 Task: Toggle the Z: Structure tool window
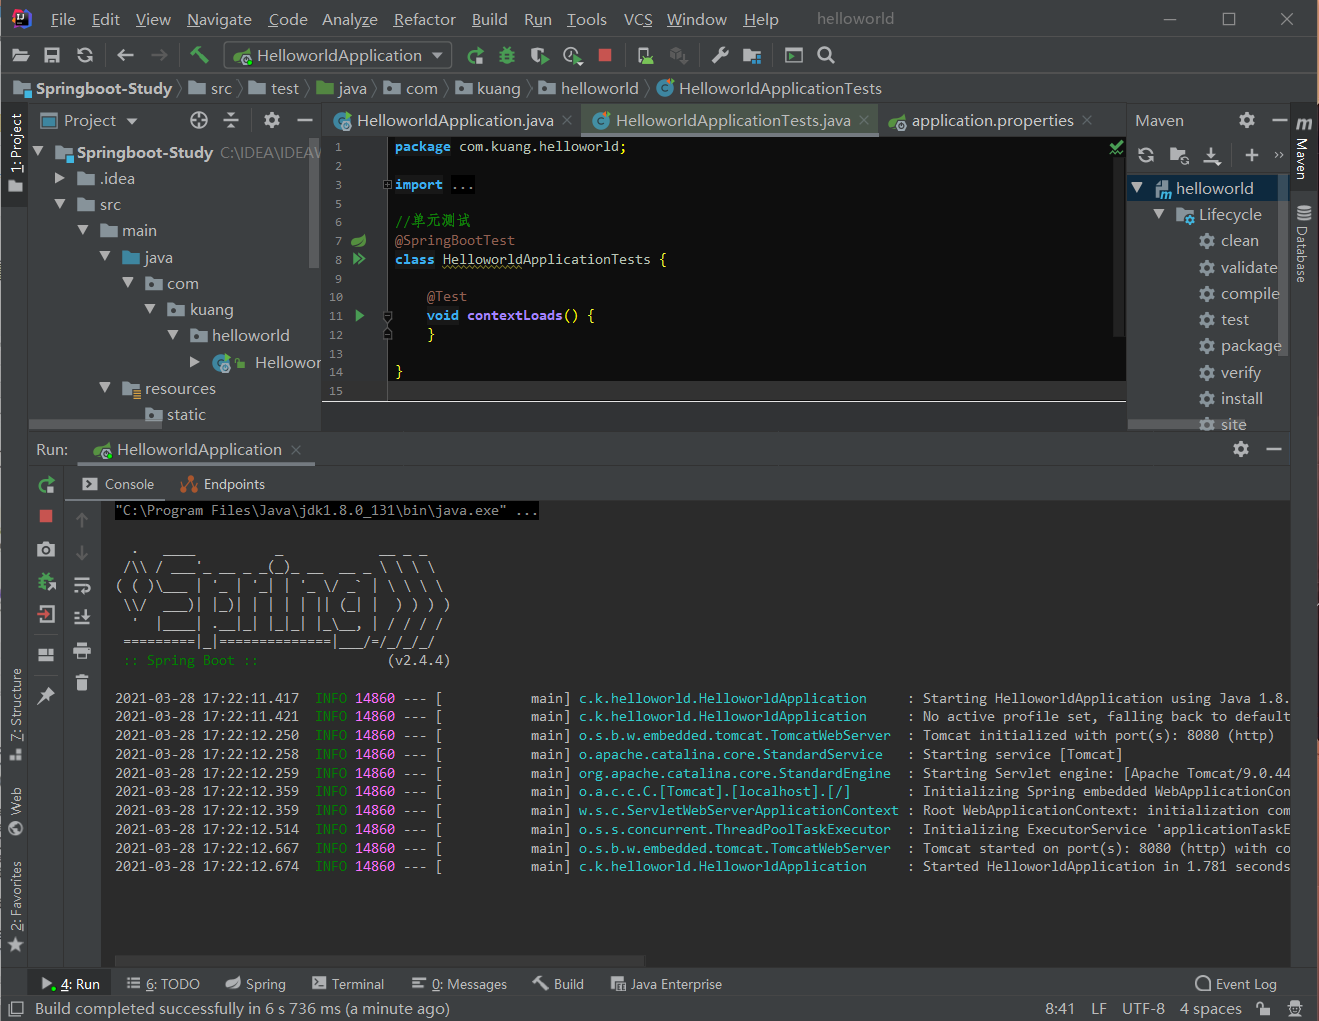click(15, 714)
